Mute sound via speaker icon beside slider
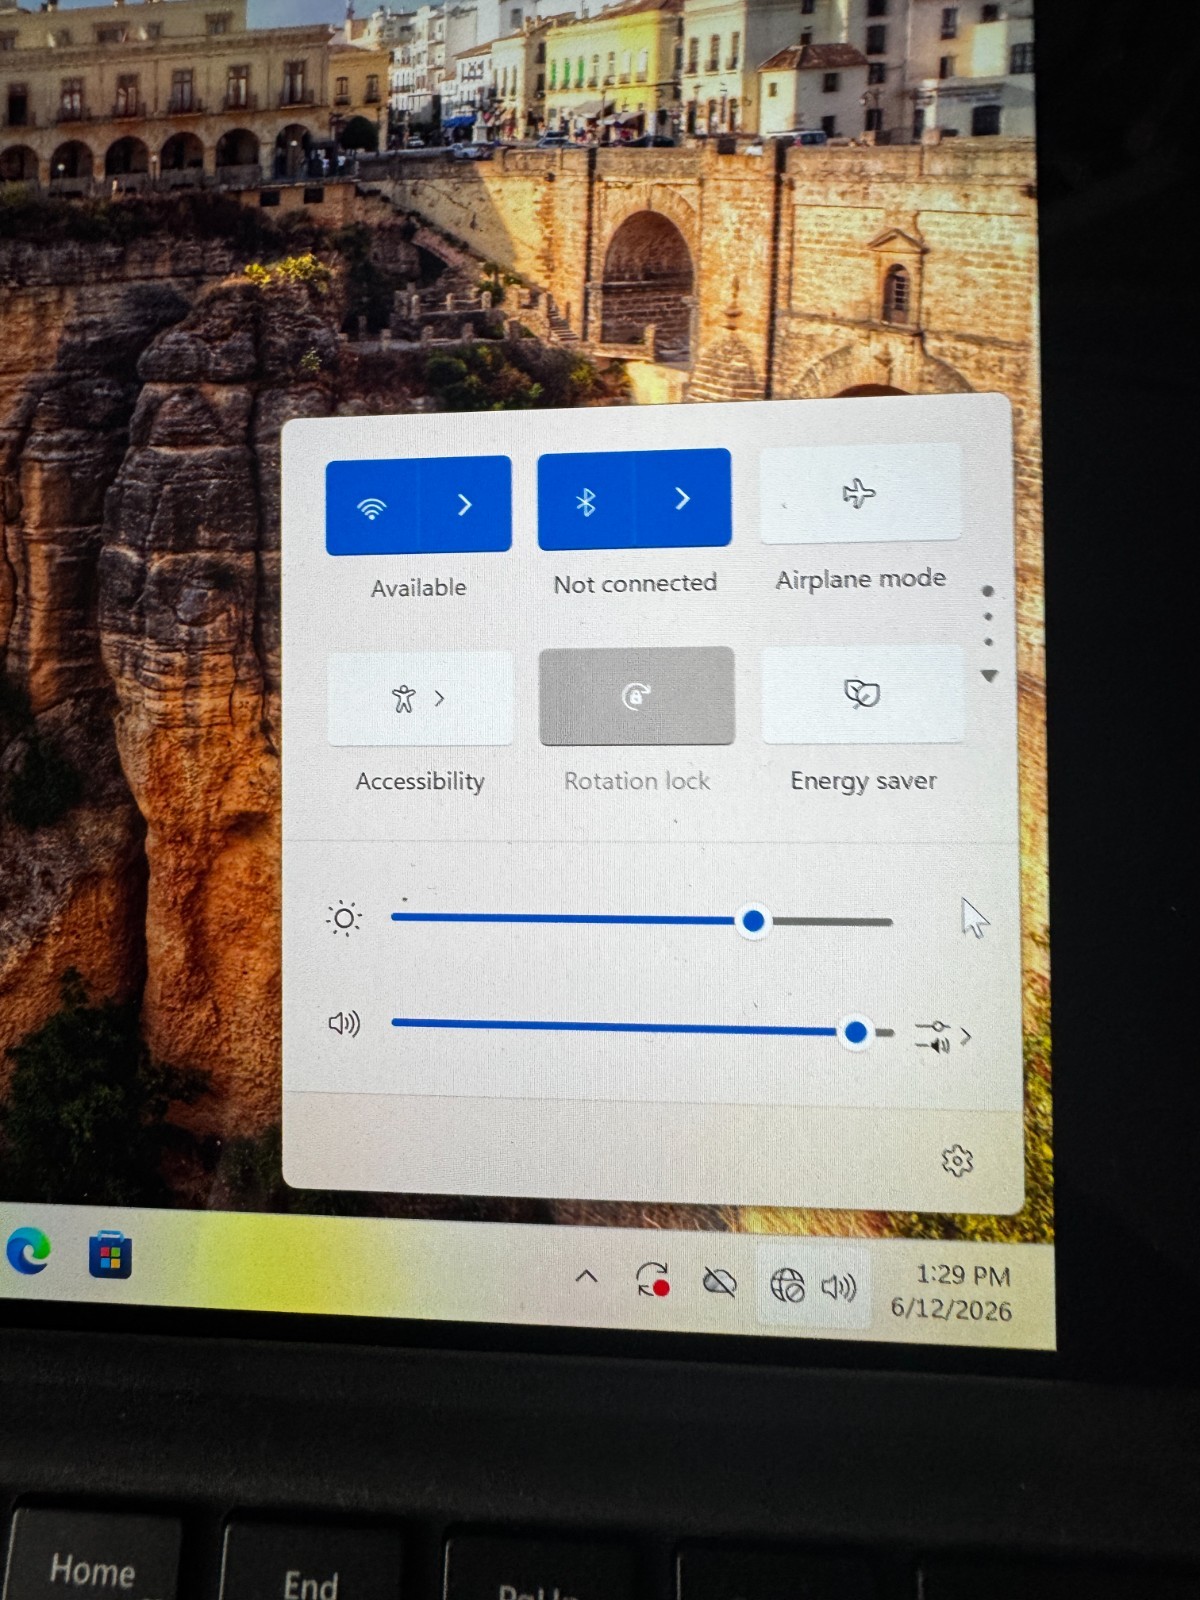This screenshot has height=1600, width=1200. coord(344,1023)
